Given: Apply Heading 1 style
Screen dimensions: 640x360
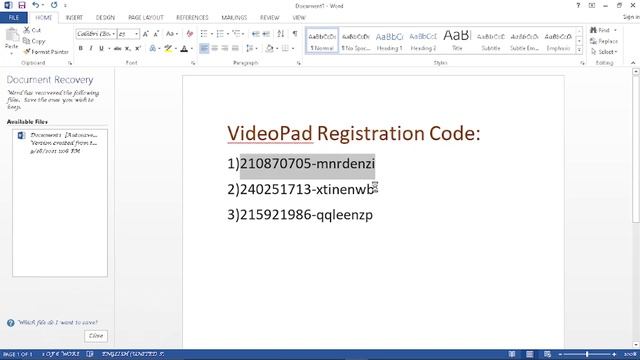Looking at the screenshot, I should click(389, 41).
